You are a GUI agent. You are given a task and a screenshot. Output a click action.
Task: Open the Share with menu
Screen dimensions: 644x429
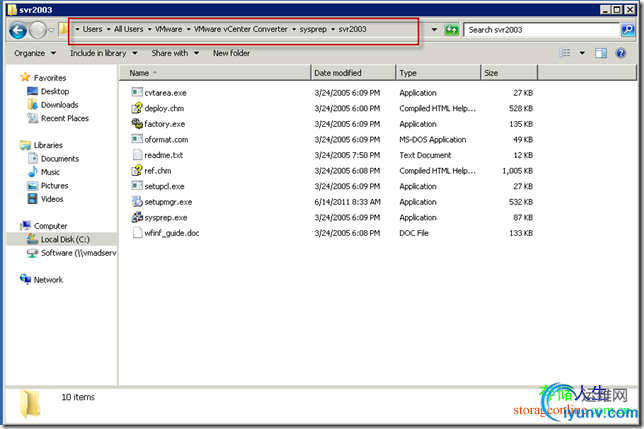175,53
